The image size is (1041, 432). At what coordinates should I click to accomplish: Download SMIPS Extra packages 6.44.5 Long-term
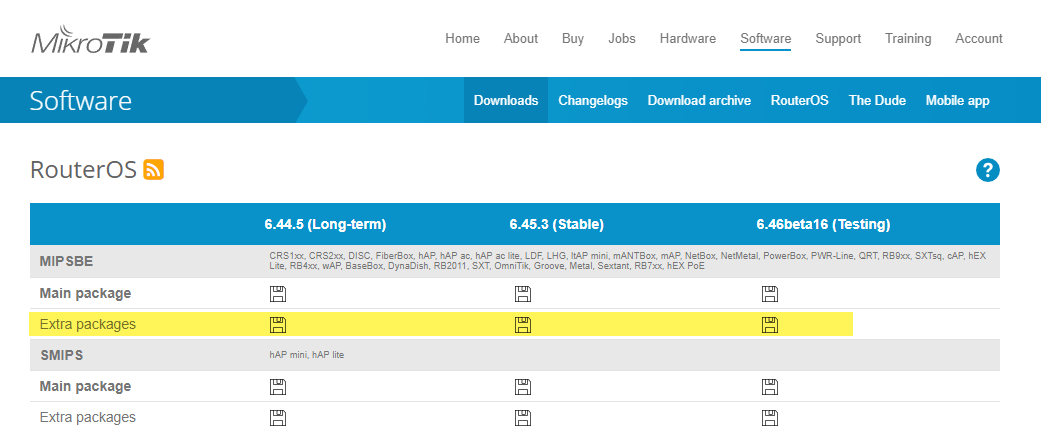pyautogui.click(x=278, y=417)
